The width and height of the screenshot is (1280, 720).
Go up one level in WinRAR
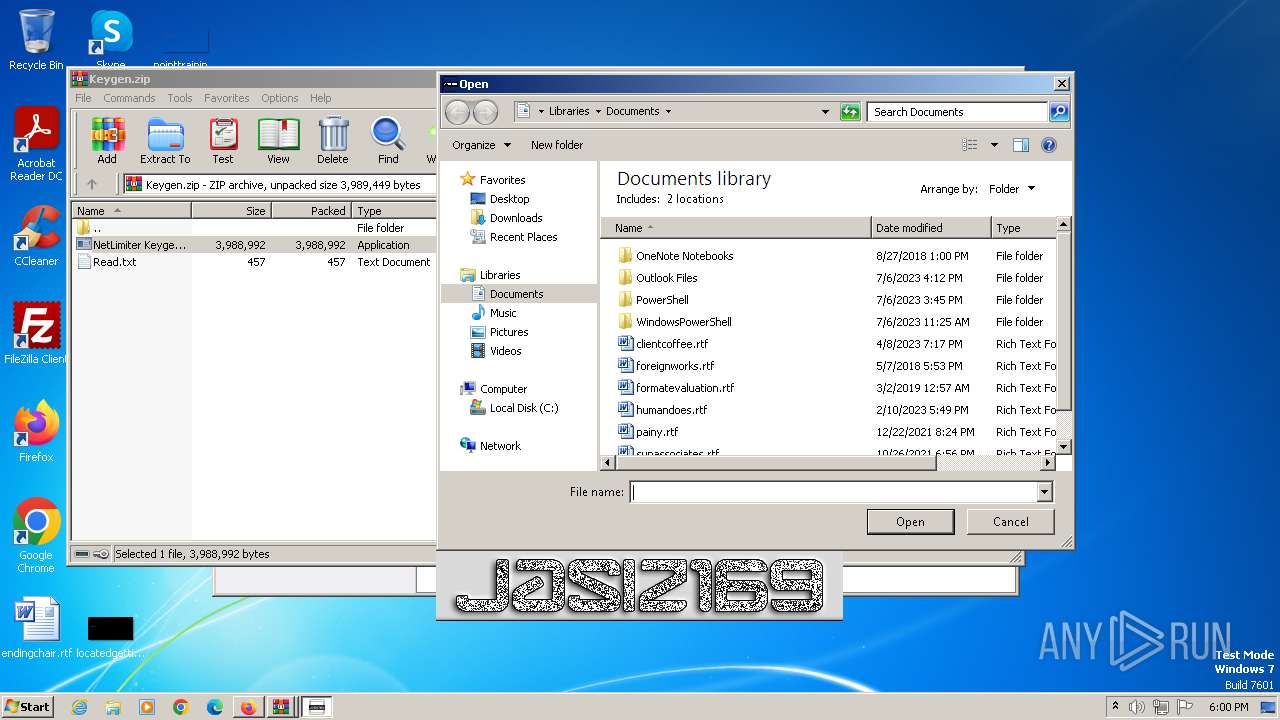(x=92, y=184)
